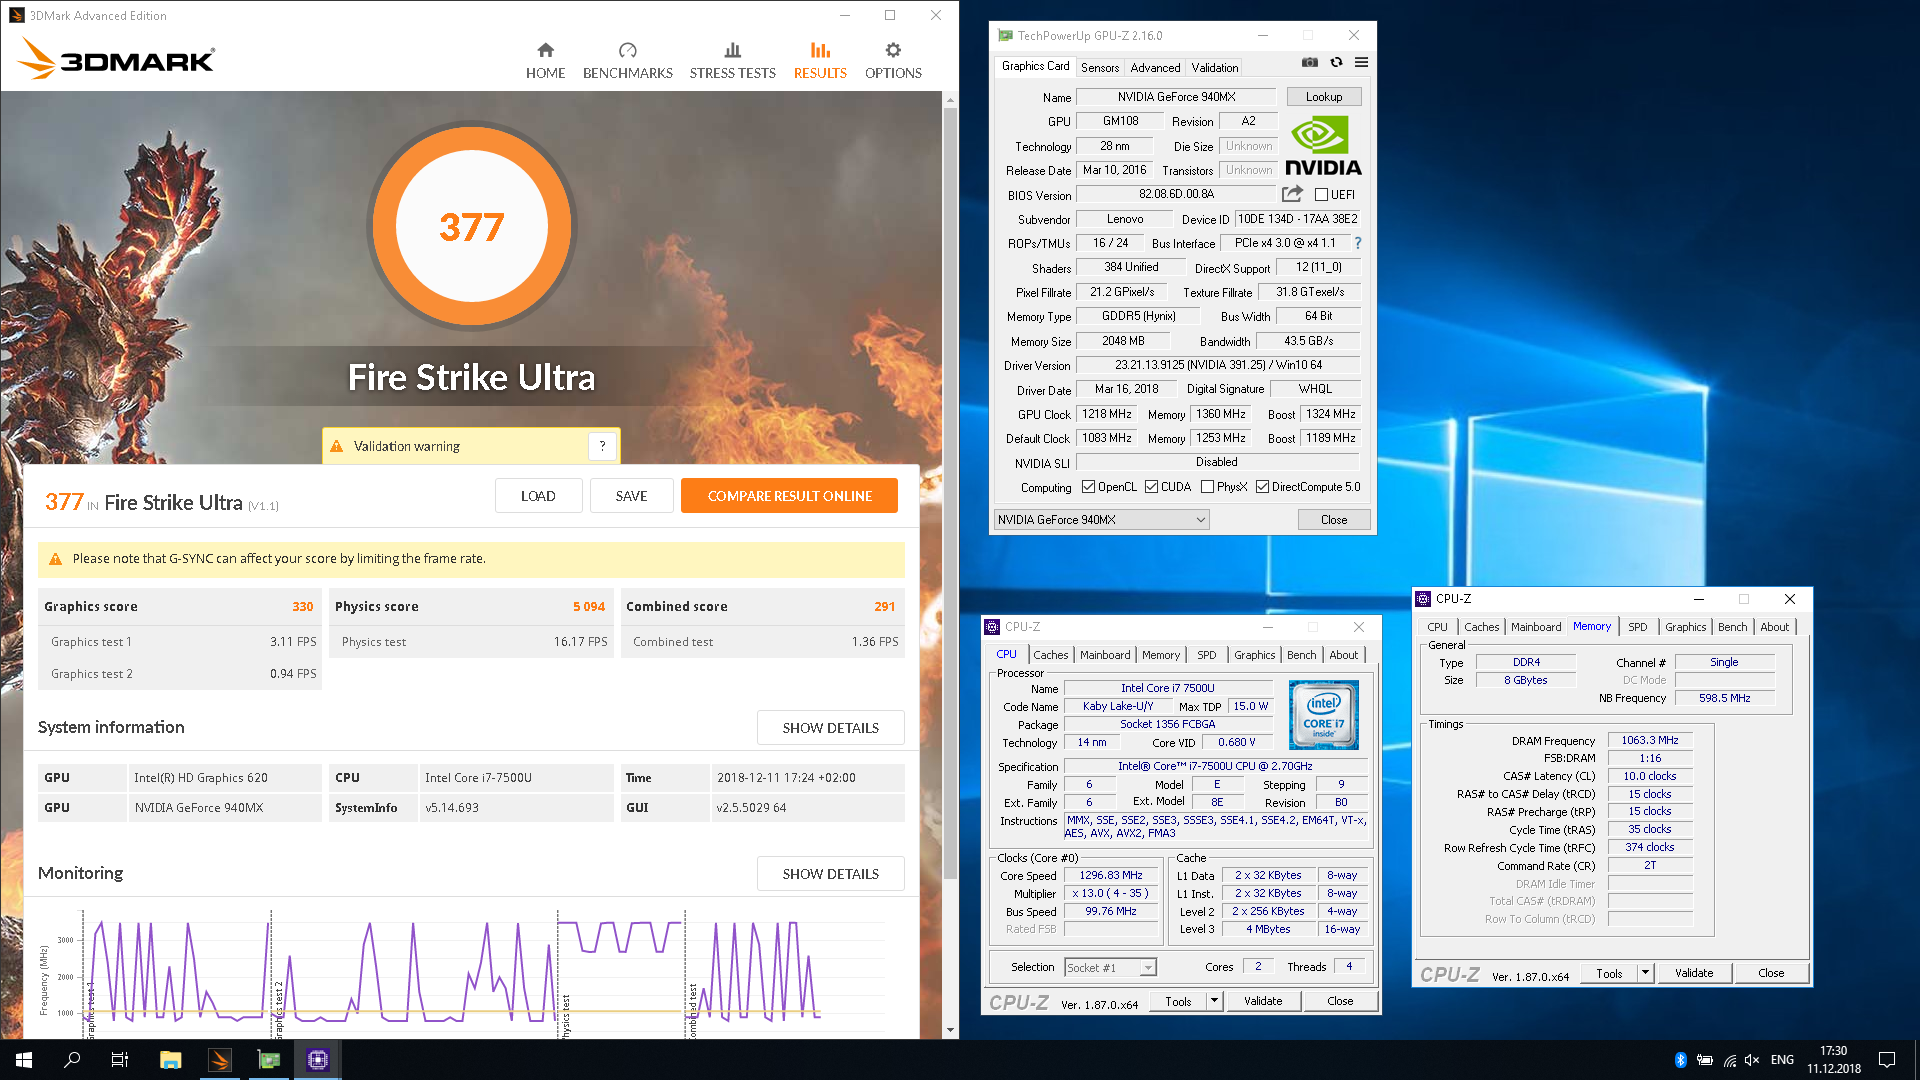The height and width of the screenshot is (1080, 1920).
Task: Switch to the Advanced tab in GPU-Z
Action: (x=1155, y=67)
